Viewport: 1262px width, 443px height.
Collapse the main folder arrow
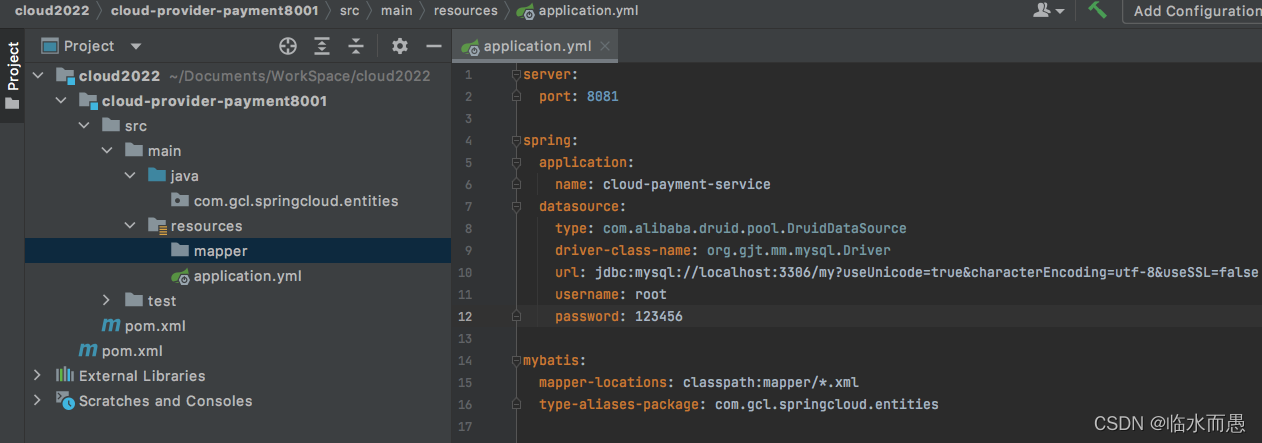[107, 150]
